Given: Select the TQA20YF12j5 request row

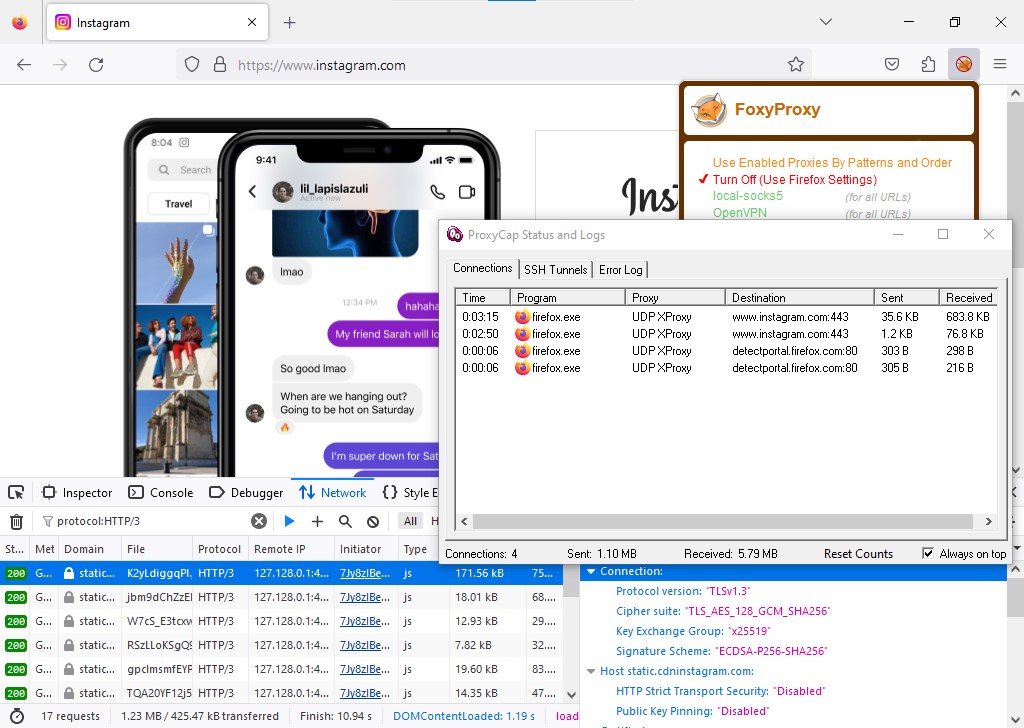Looking at the screenshot, I should click(281, 693).
